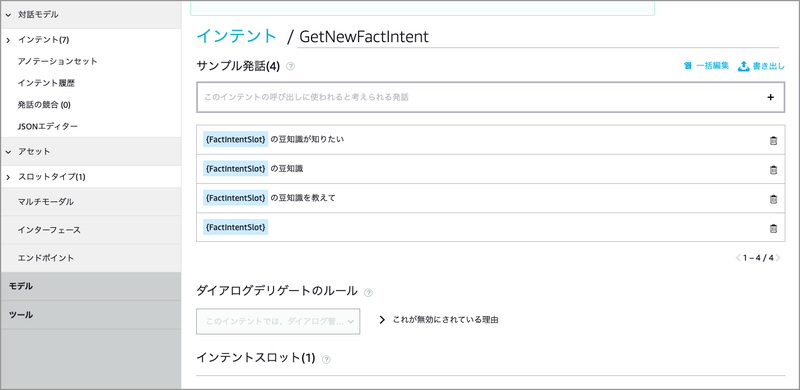
Task: Expand the スロットタイプ(1) tree item
Action: coord(8,177)
